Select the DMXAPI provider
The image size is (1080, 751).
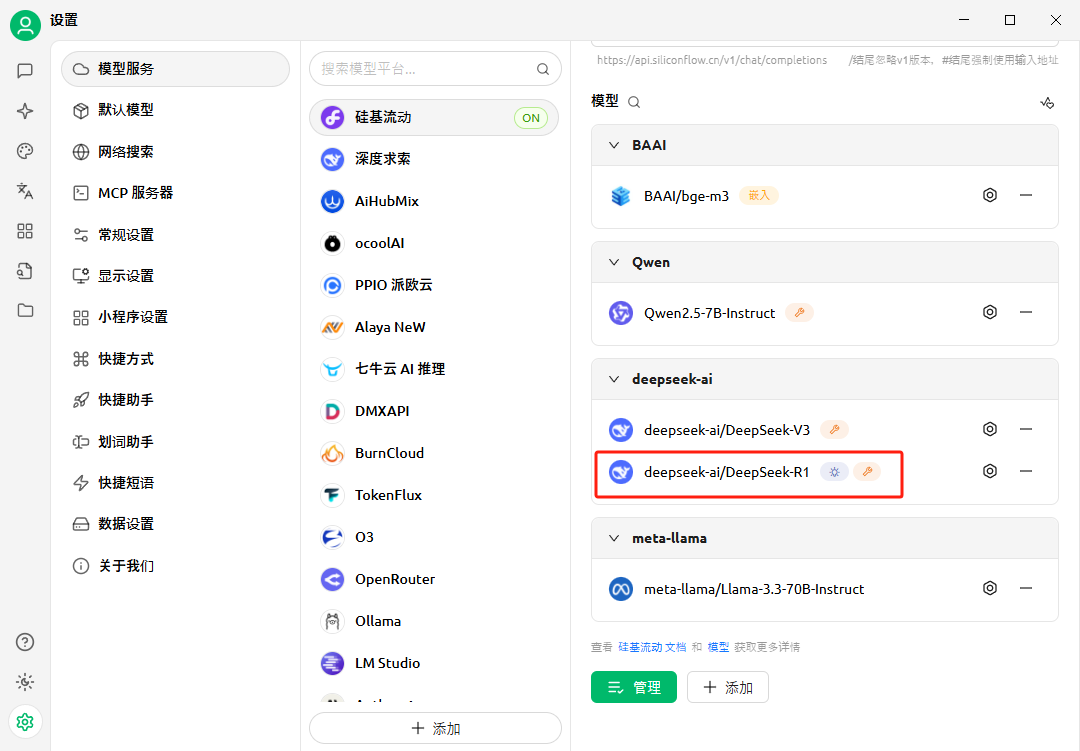tap(434, 411)
